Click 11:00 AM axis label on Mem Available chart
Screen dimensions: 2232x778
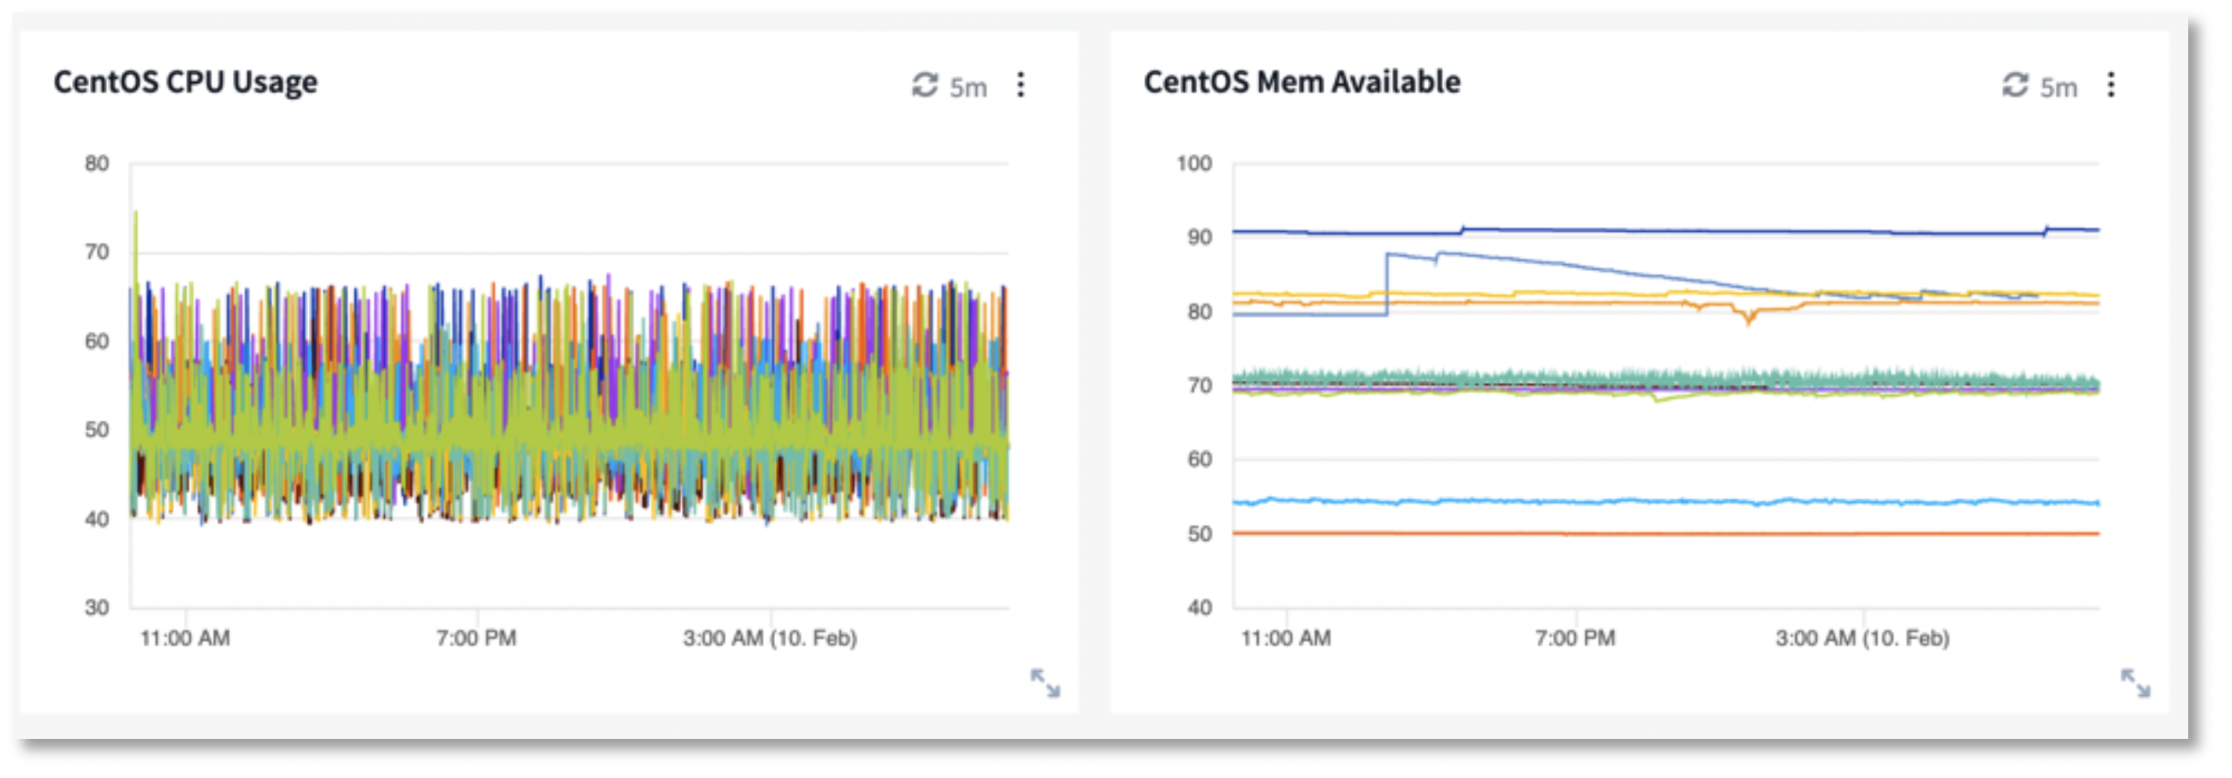[x=1286, y=638]
